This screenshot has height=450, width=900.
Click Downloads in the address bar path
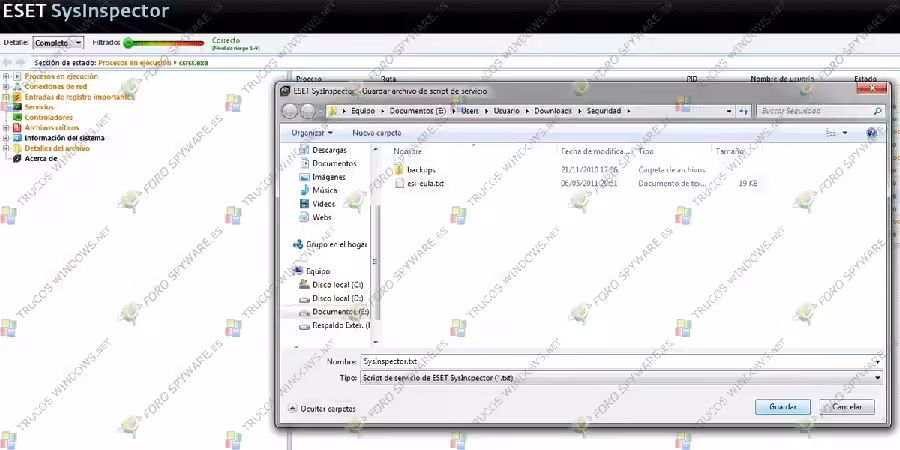(x=553, y=111)
